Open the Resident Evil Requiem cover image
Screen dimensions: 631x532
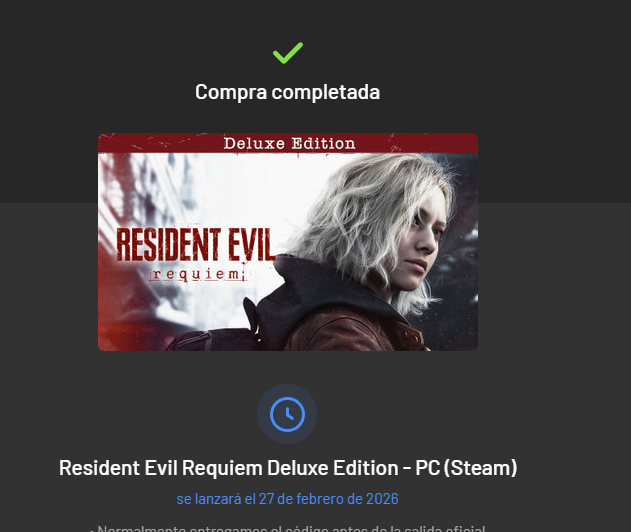point(288,242)
